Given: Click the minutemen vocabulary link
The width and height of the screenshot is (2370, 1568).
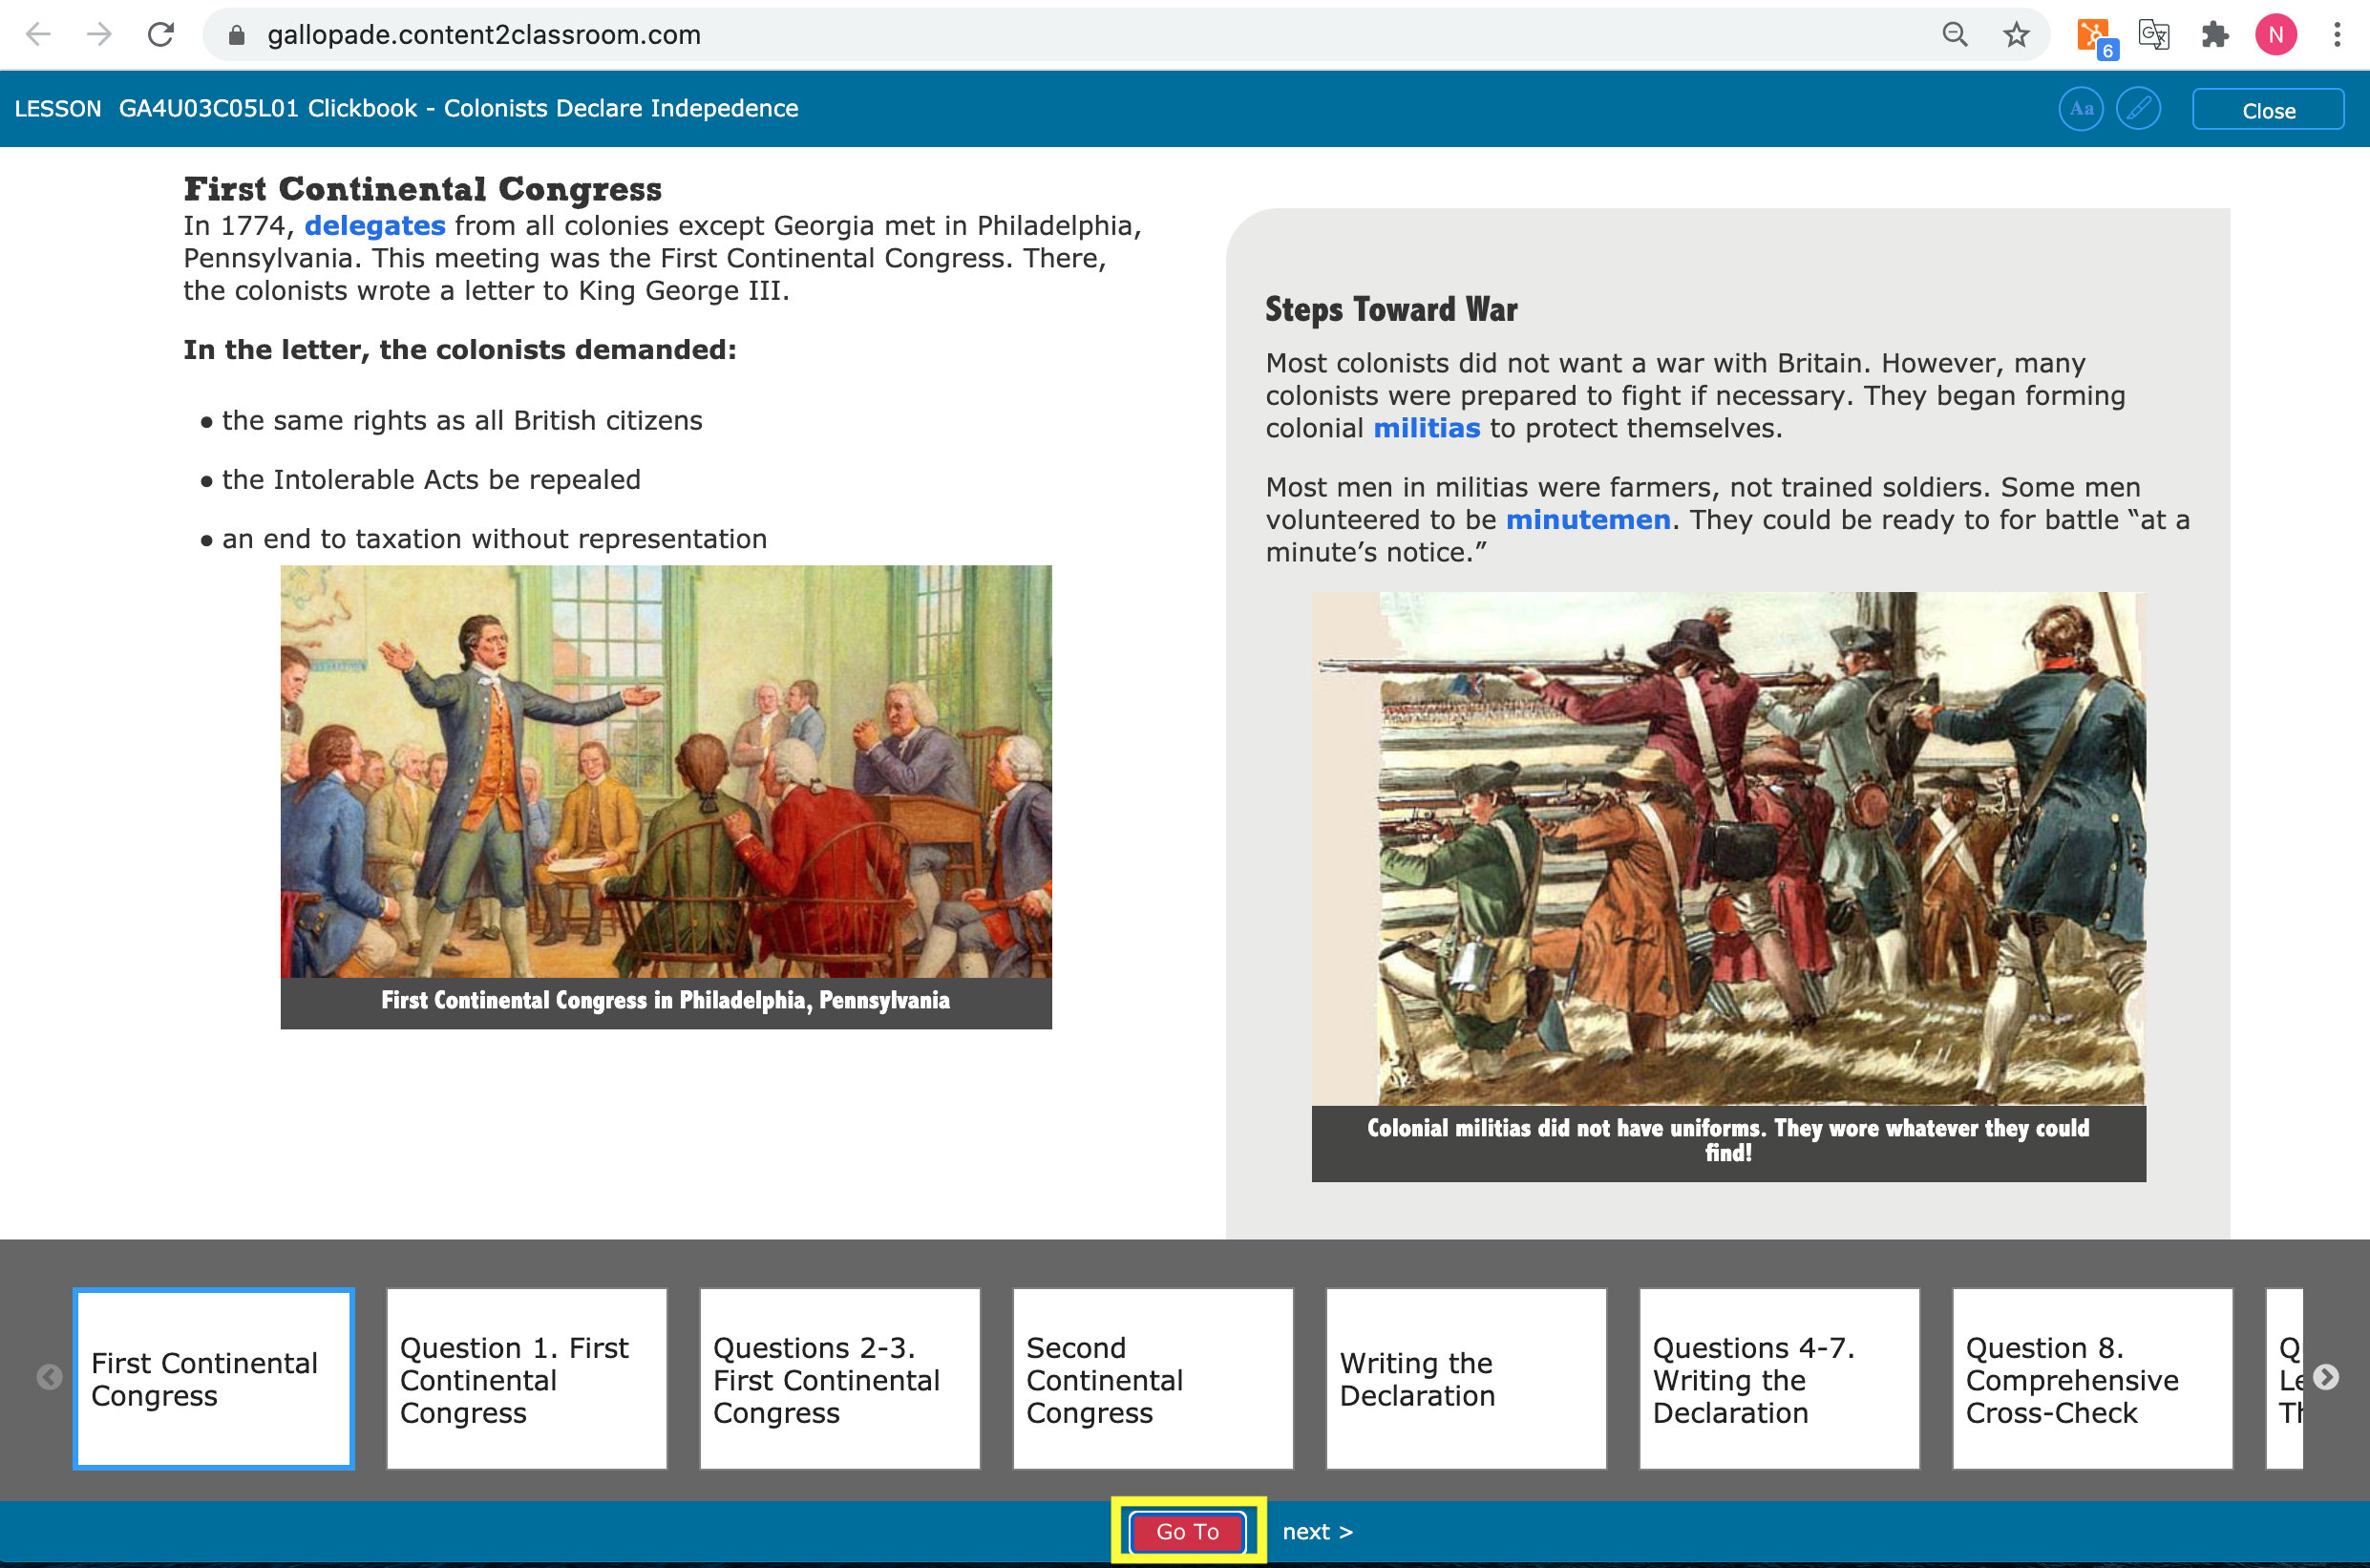Looking at the screenshot, I should point(1588,520).
